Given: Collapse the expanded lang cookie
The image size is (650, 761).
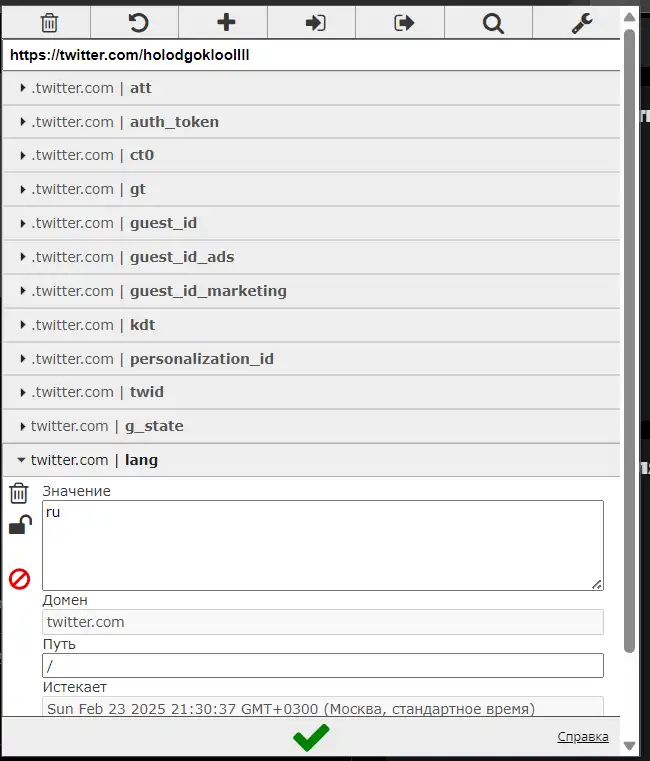Looking at the screenshot, I should pyautogui.click(x=311, y=460).
